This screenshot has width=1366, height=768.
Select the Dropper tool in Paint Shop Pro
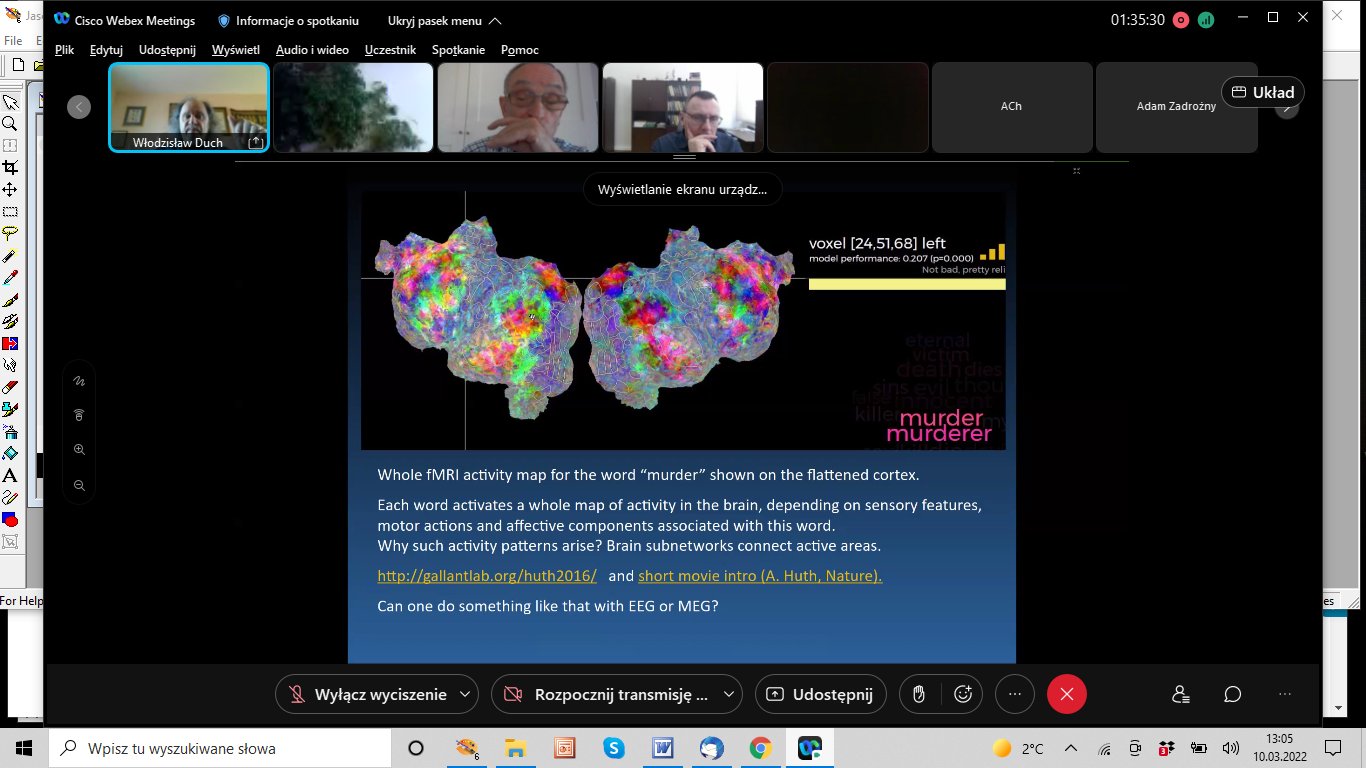10,277
